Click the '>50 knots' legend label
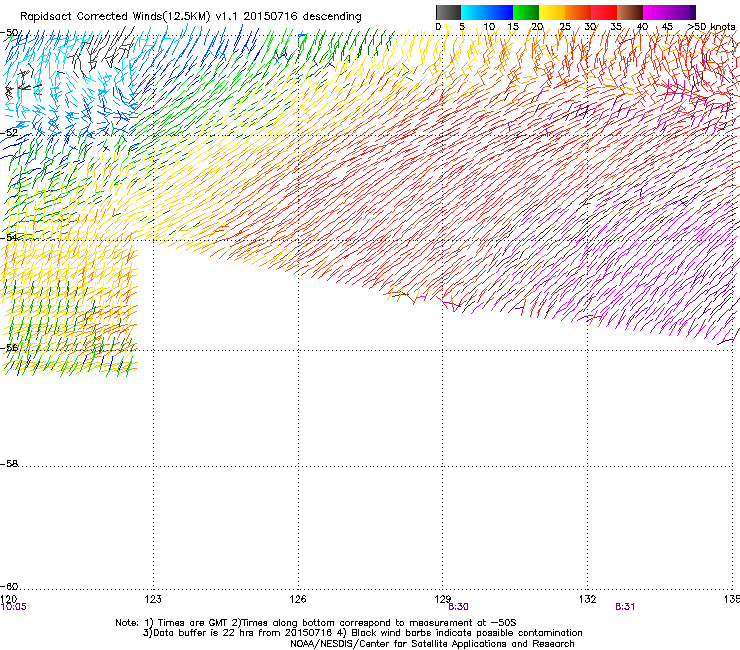Image resolution: width=740 pixels, height=650 pixels. coord(711,26)
